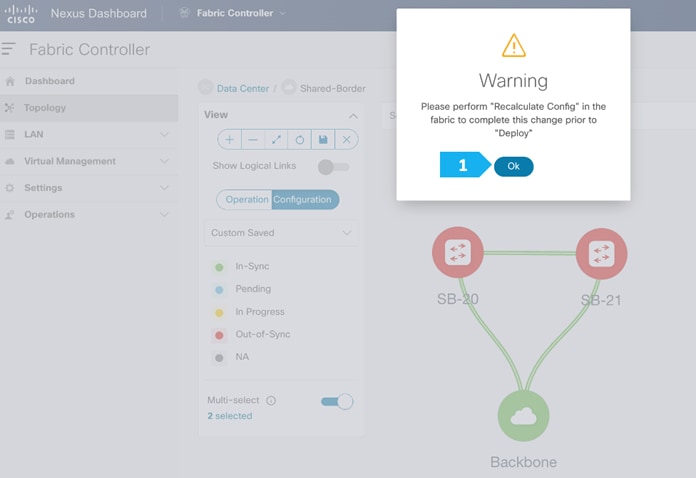Image resolution: width=696 pixels, height=478 pixels.
Task: Expand the Settings chevron
Action: tap(164, 188)
